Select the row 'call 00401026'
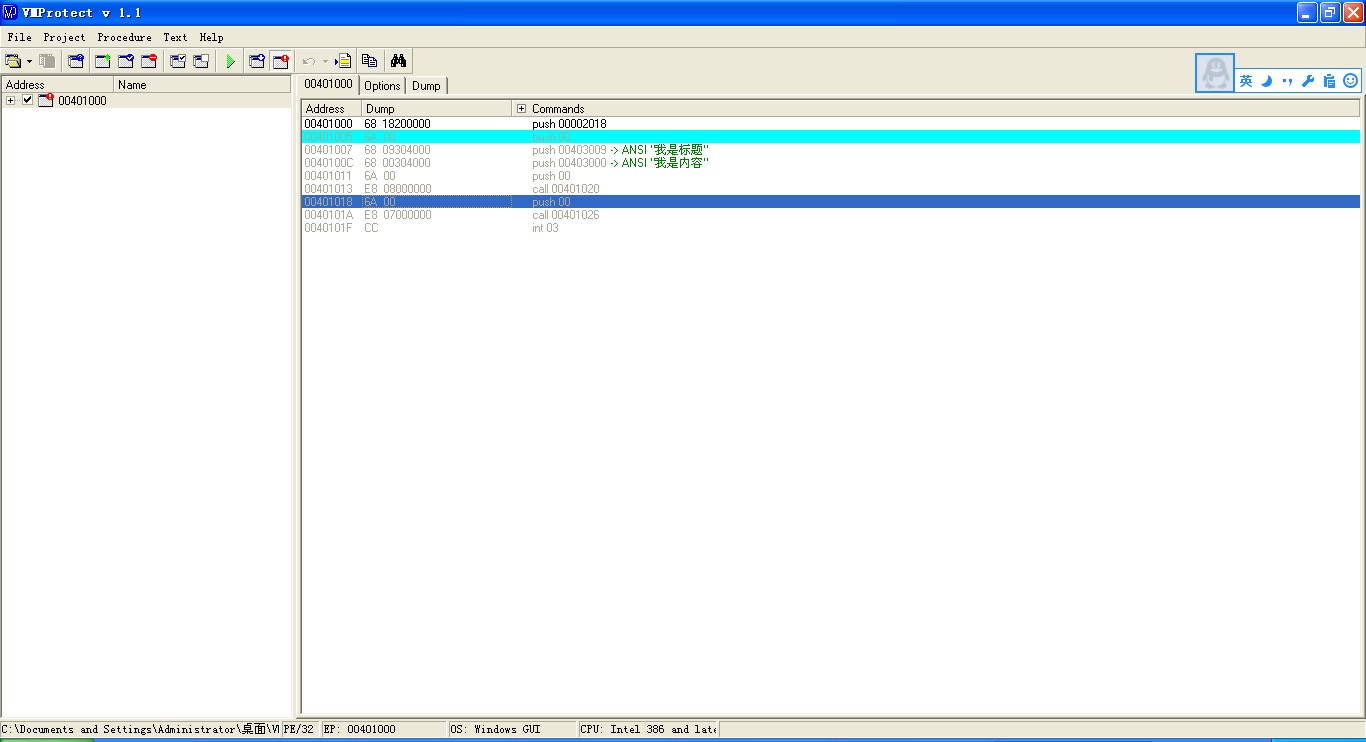Viewport: 1366px width, 742px height. [831, 215]
